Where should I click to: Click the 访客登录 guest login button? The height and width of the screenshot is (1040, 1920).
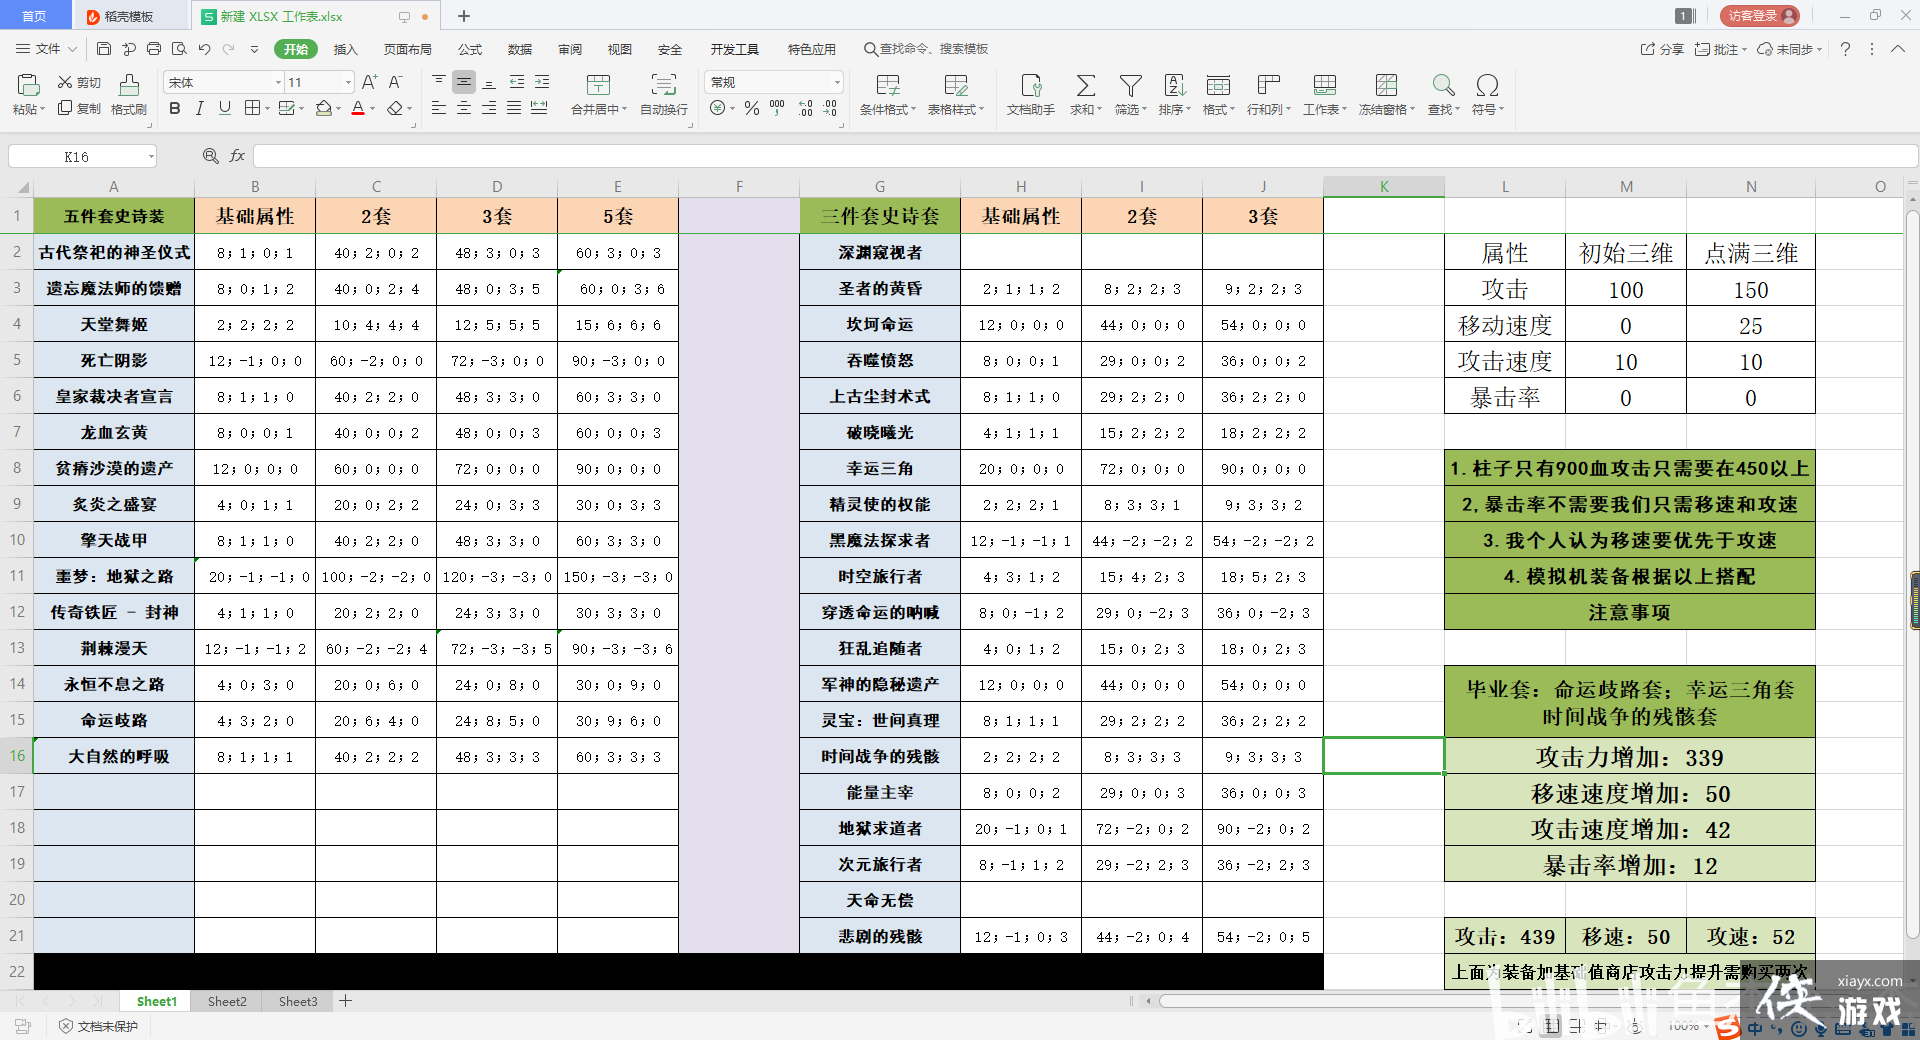(x=1759, y=16)
